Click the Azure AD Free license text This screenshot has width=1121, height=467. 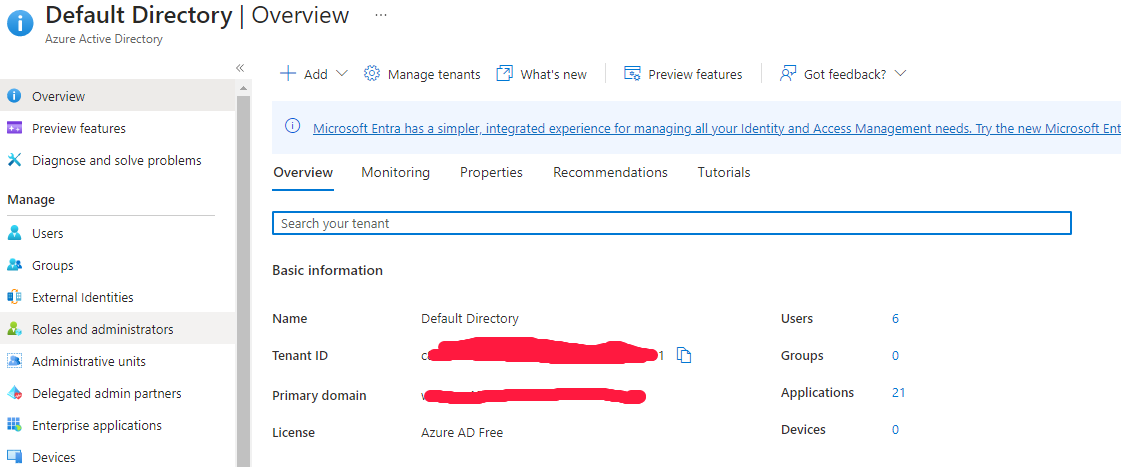pos(462,433)
